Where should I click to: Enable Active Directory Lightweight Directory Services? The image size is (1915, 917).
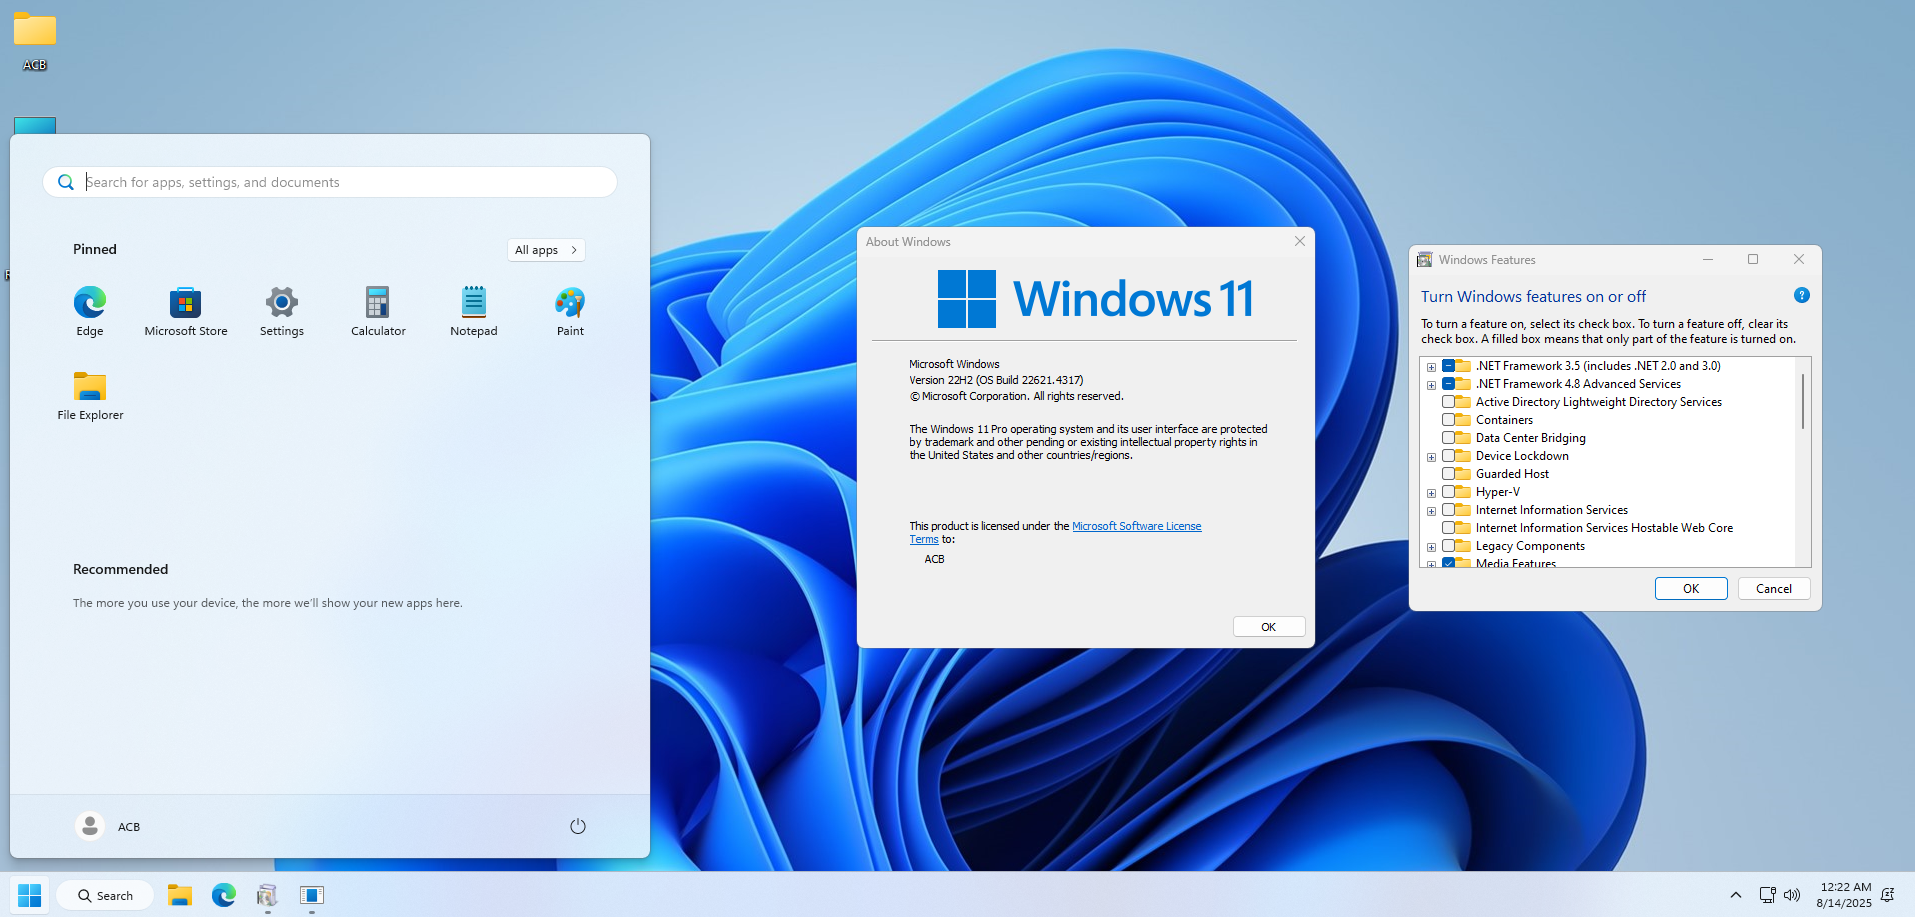[x=1448, y=402]
